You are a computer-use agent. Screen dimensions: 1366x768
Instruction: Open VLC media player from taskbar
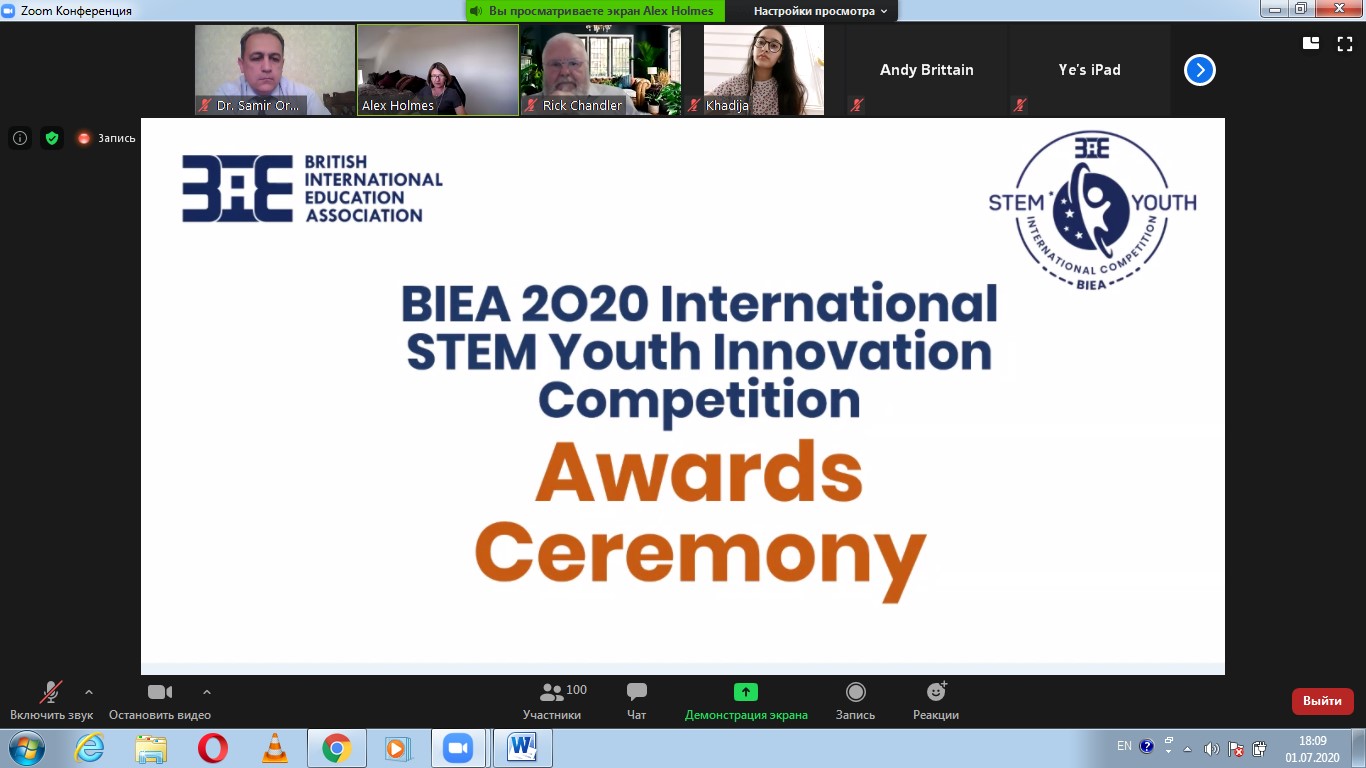274,748
